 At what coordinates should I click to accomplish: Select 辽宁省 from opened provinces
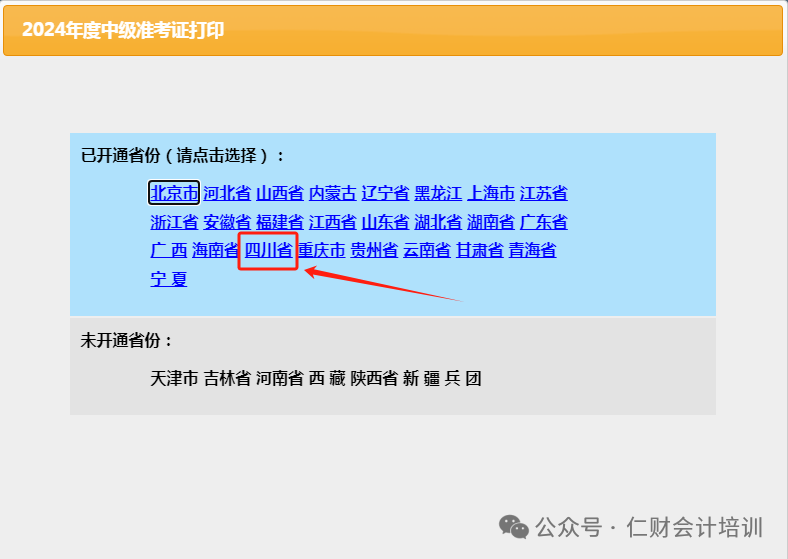pos(385,193)
